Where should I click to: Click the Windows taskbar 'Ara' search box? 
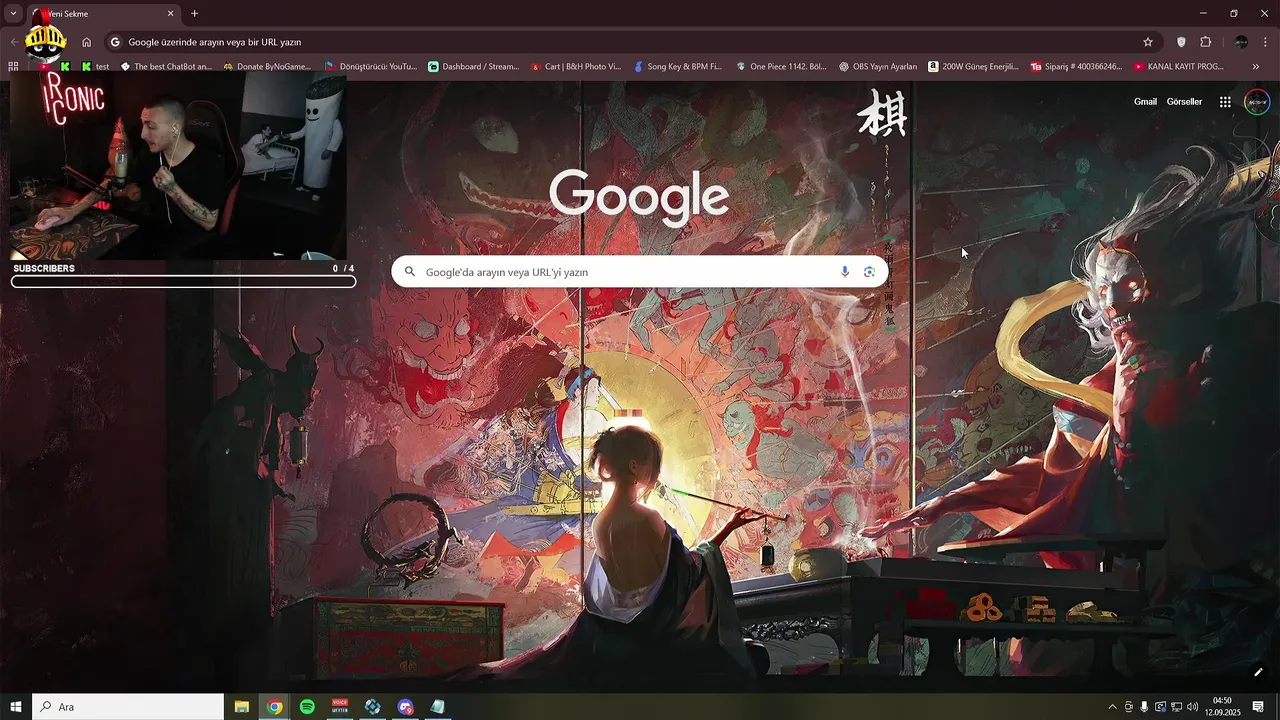coord(128,707)
